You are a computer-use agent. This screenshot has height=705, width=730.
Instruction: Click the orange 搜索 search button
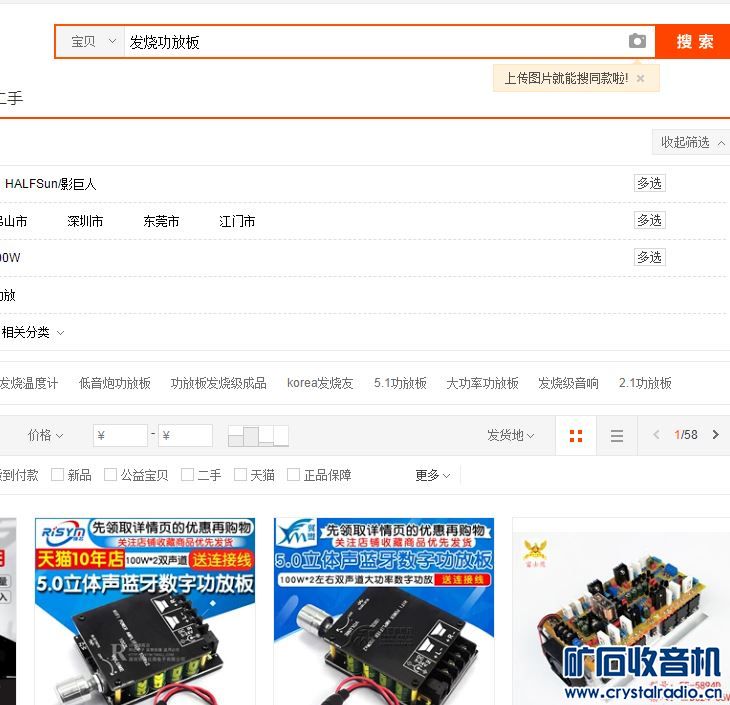[693, 41]
